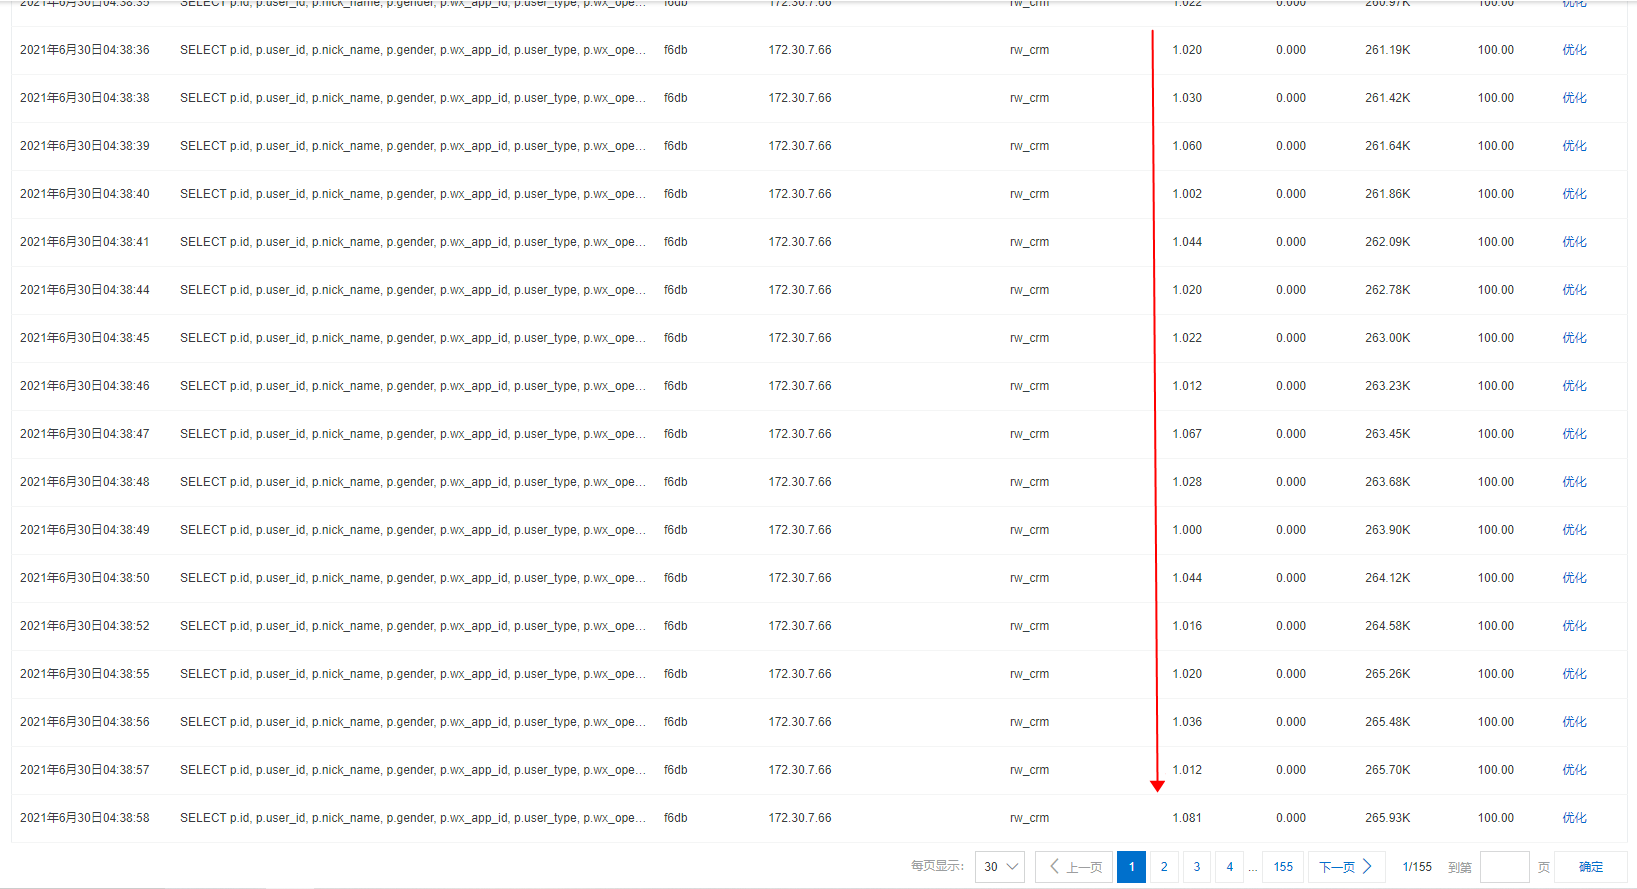1637x889 pixels.
Task: Click the 确定 confirm button
Action: coord(1590,867)
